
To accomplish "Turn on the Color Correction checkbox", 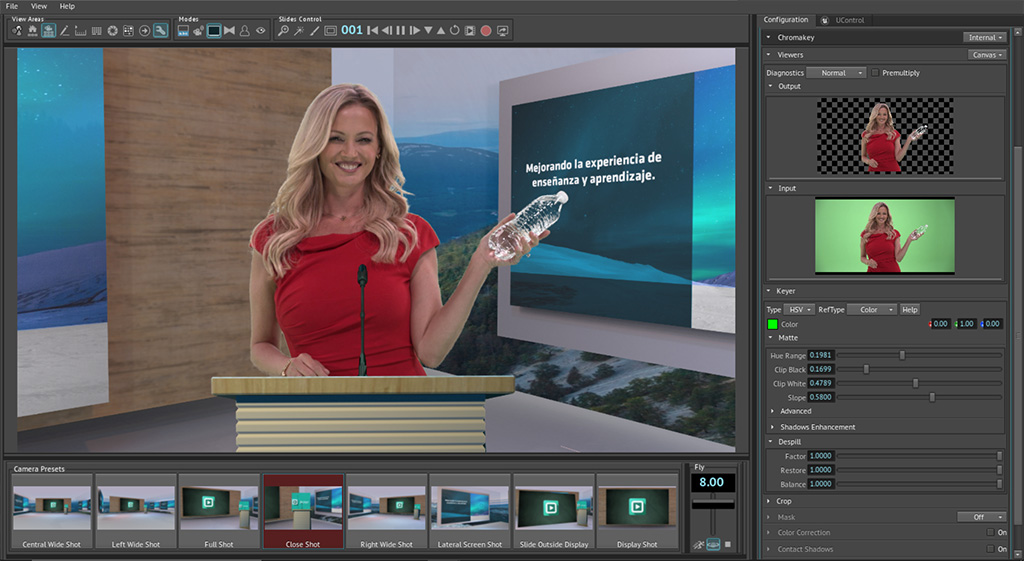I will click(x=989, y=533).
